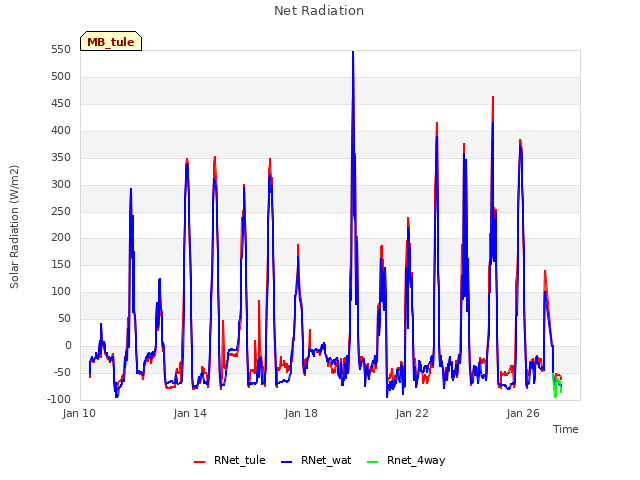Screen dimensions: 640x480
Task: Click the Solar Radiation (W/m2) axis title
Action: pos(14,227)
